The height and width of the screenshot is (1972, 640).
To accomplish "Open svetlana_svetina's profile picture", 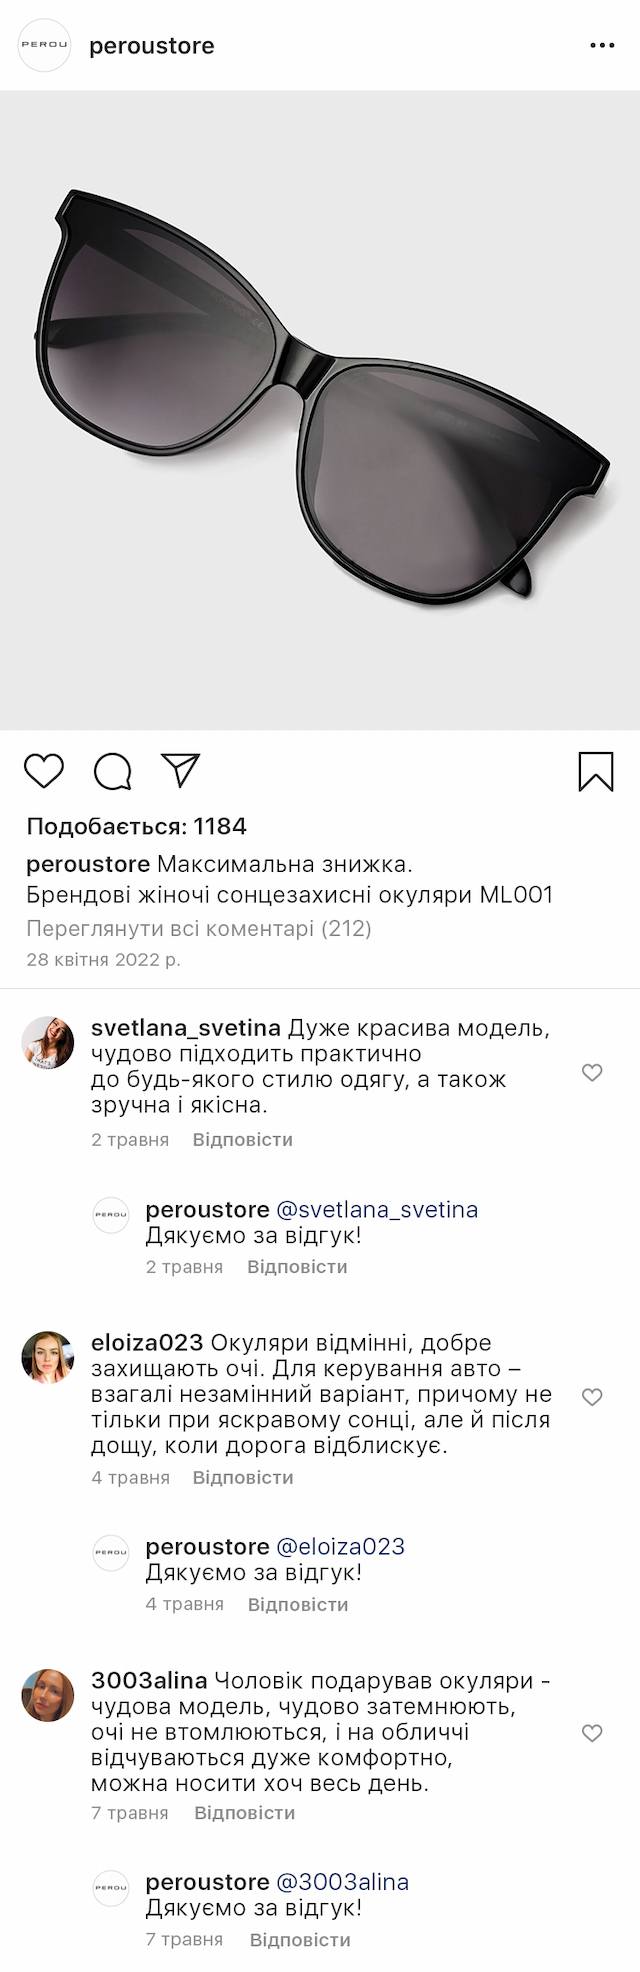I will pos(48,1043).
